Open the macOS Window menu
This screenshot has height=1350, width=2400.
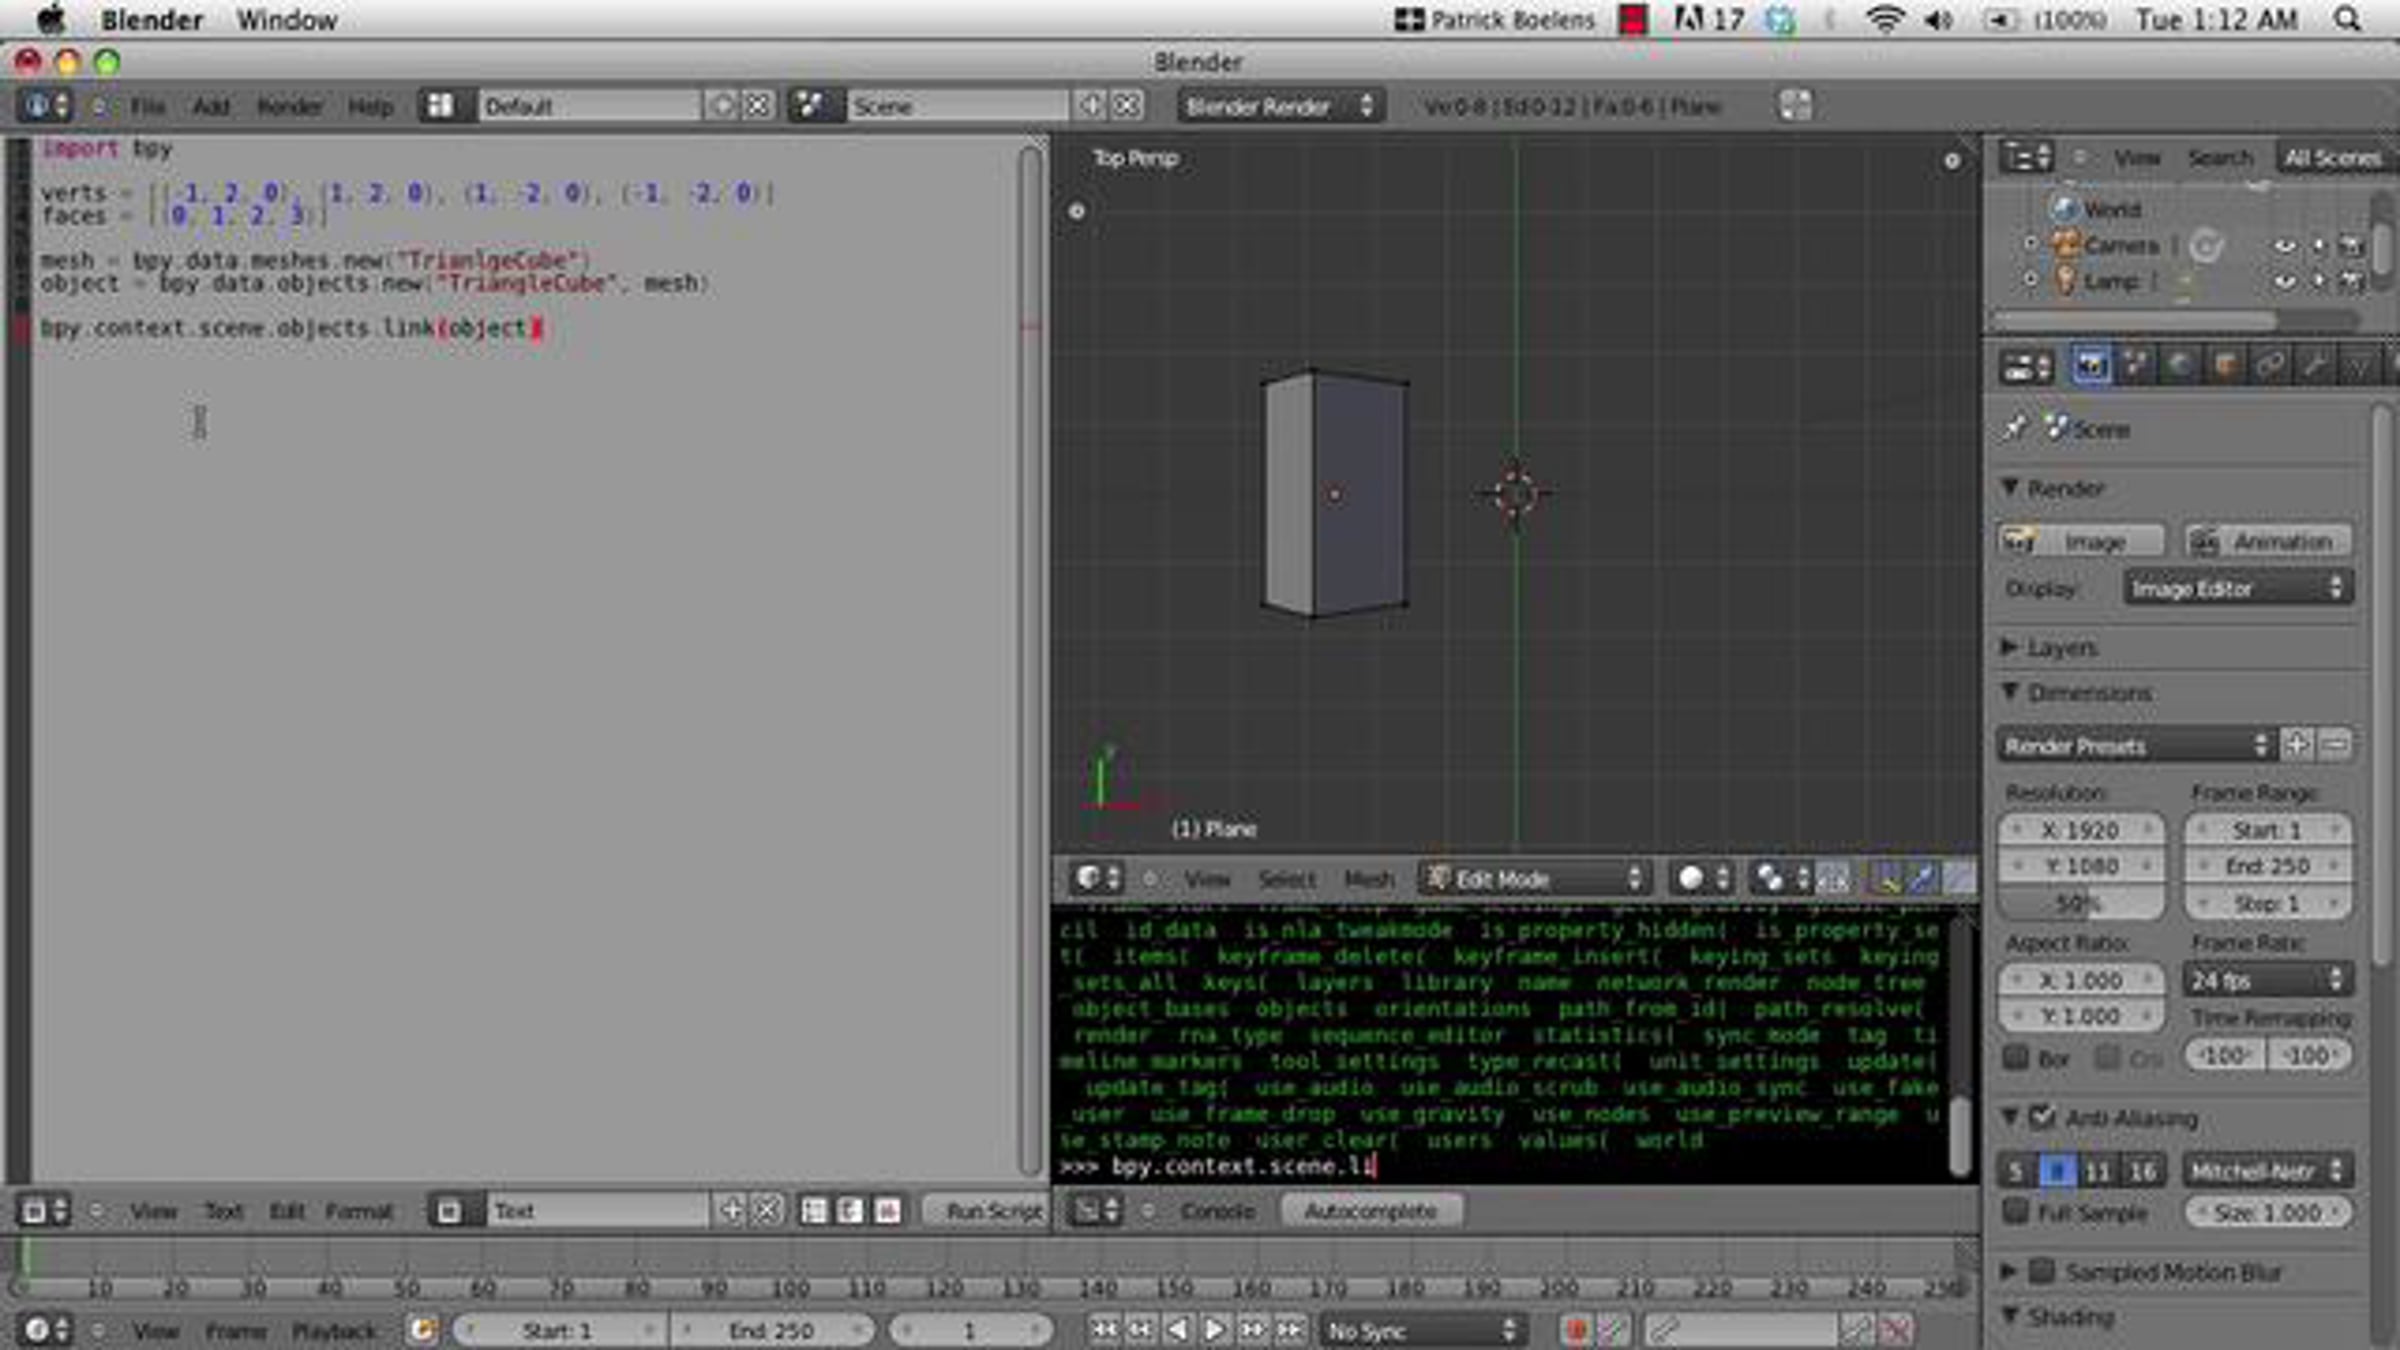287,19
